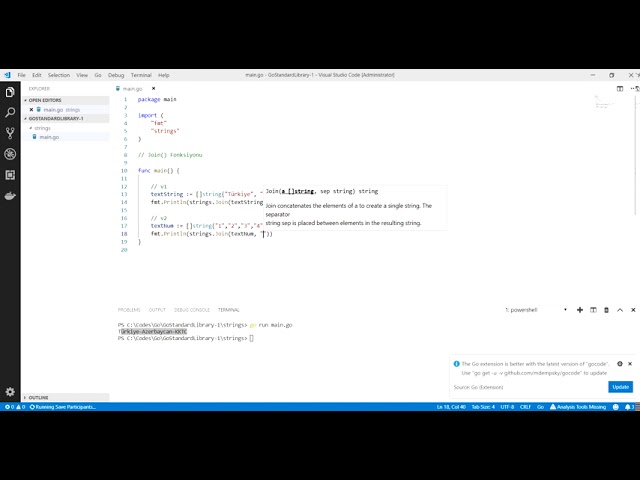This screenshot has width=640, height=480.
Task: Open the File menu
Action: pyautogui.click(x=21, y=75)
